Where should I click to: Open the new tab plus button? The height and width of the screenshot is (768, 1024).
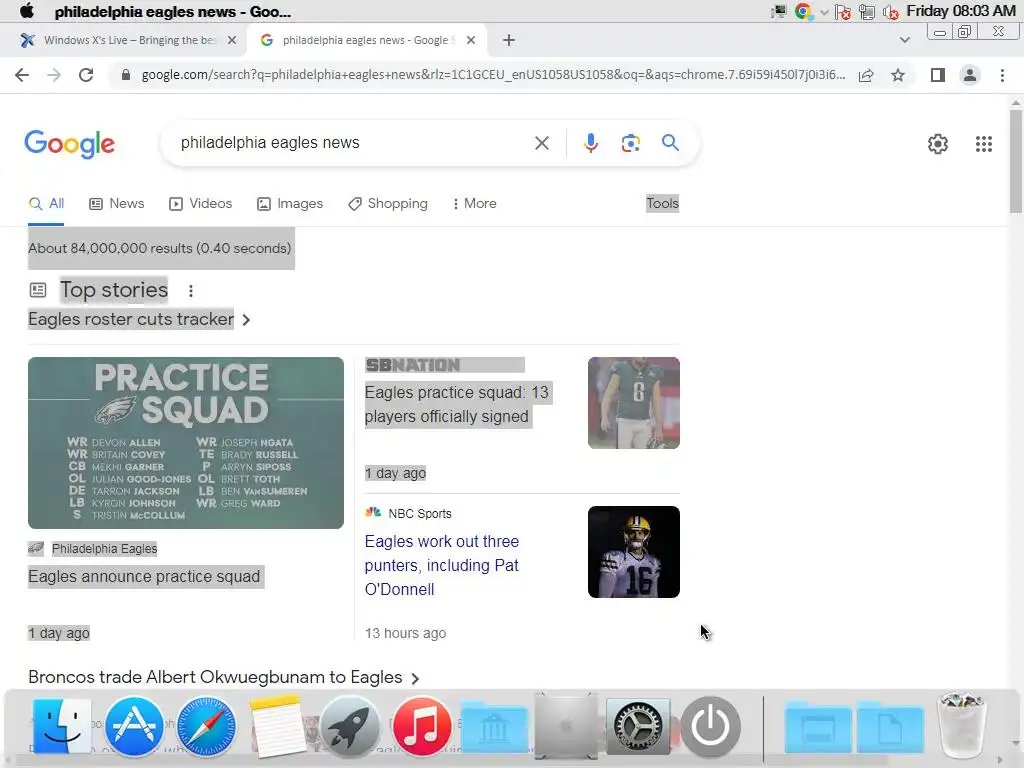tap(509, 40)
